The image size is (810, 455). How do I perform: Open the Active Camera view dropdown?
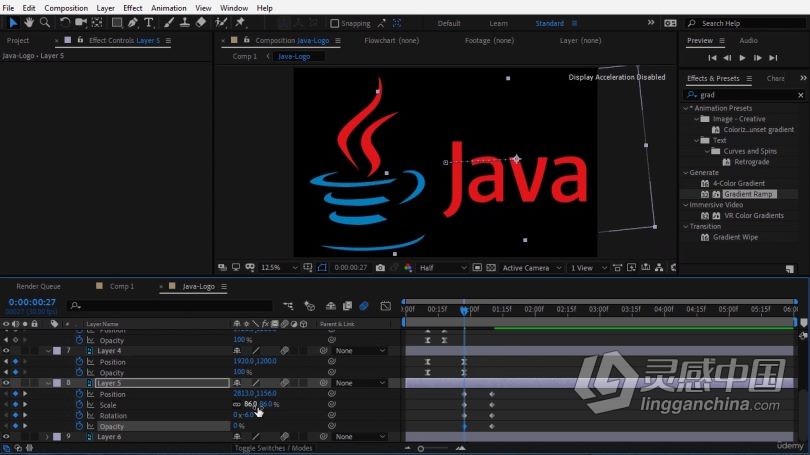pyautogui.click(x=531, y=268)
